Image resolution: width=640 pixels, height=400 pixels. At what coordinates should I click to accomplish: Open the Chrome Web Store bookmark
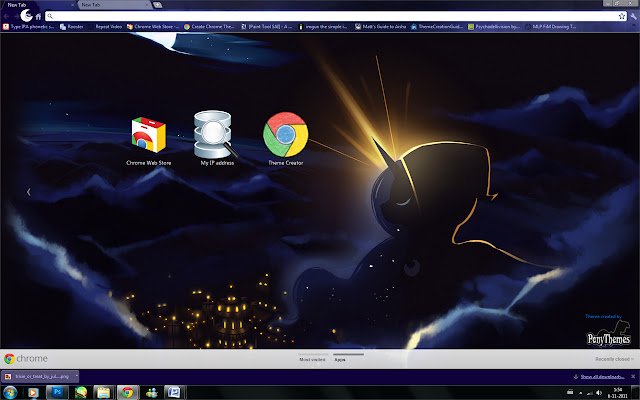tap(153, 27)
